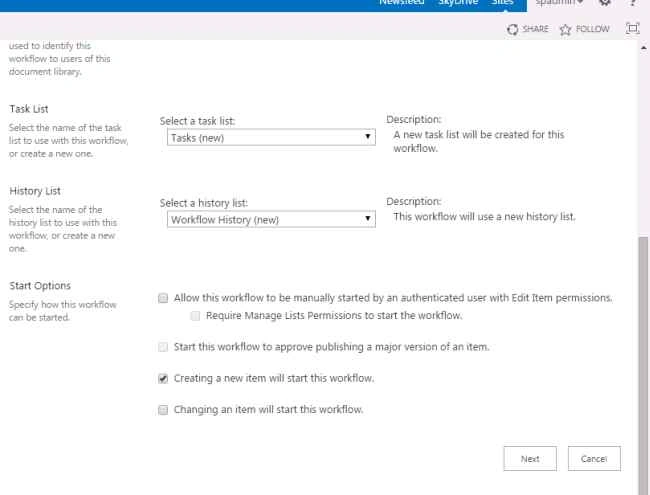Check Changing an item starts workflow
This screenshot has width=650, height=495.
[163, 410]
